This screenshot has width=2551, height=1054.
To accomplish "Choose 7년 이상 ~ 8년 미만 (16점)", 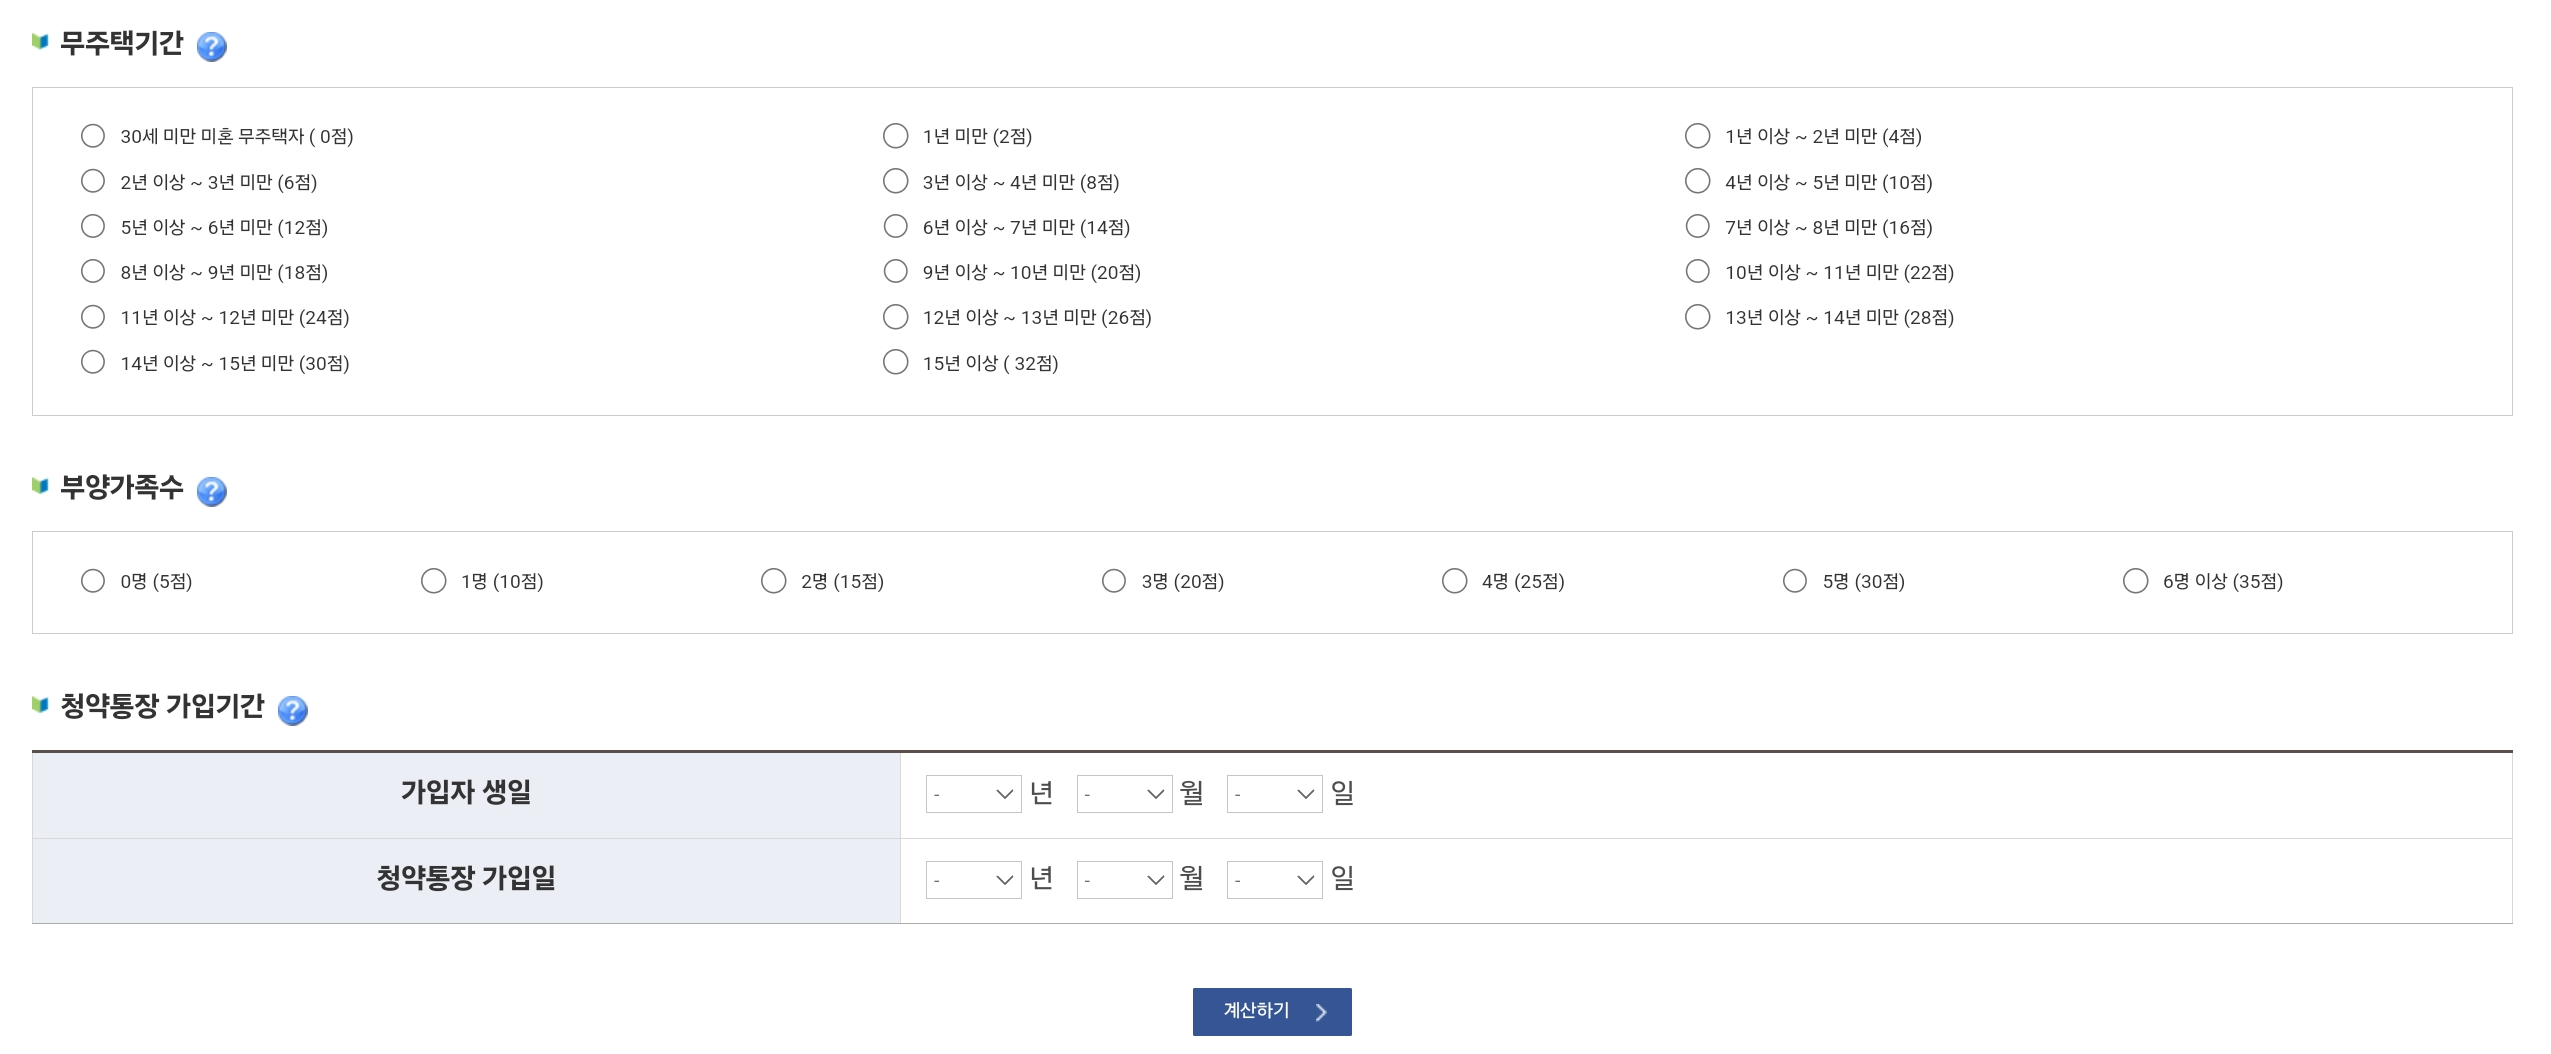I will coord(1697,227).
